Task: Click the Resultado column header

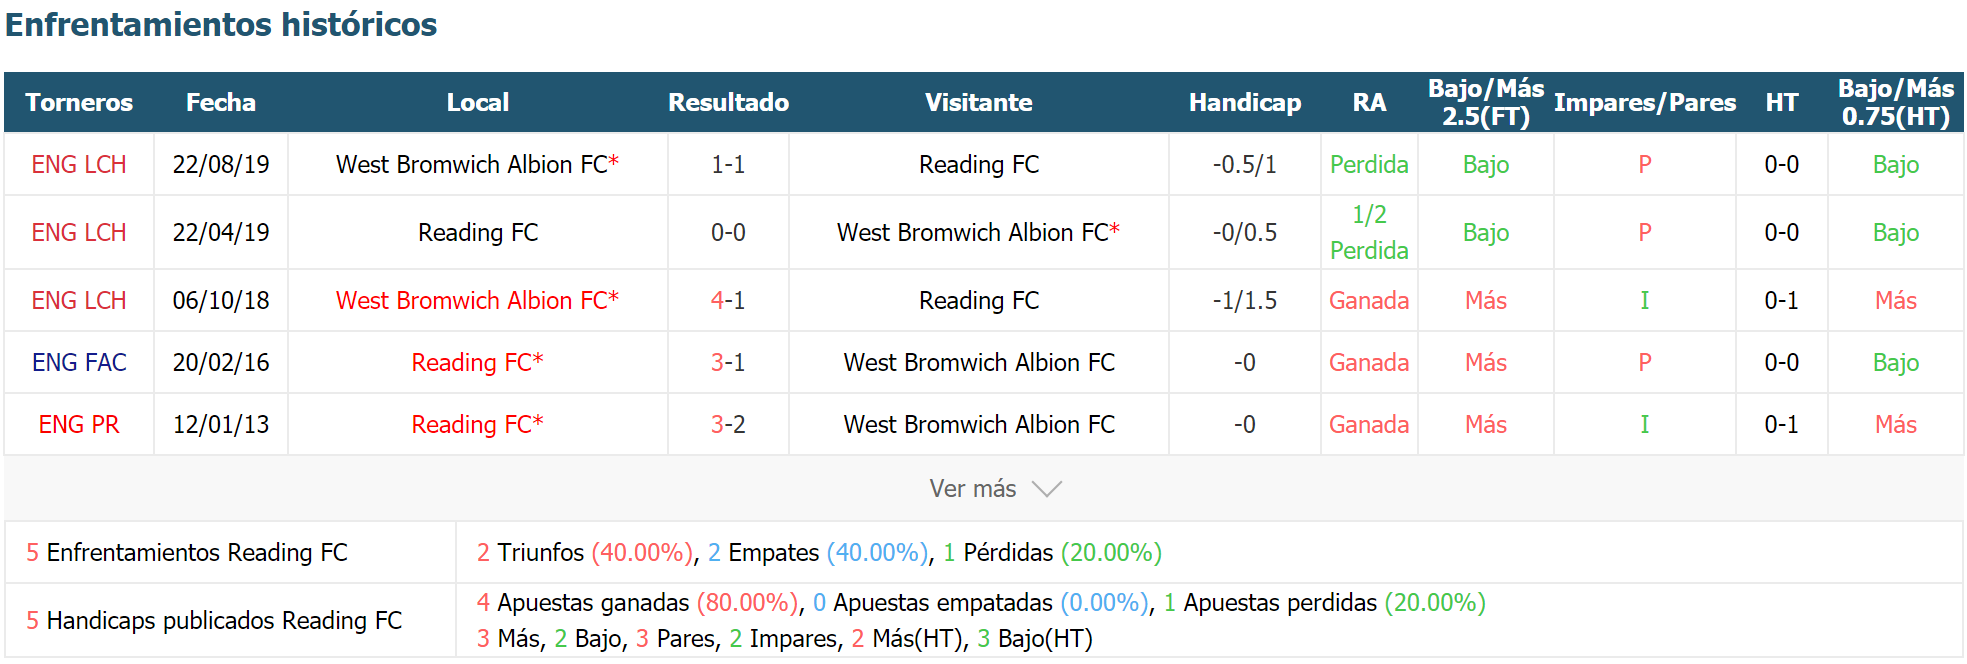Action: point(728,103)
